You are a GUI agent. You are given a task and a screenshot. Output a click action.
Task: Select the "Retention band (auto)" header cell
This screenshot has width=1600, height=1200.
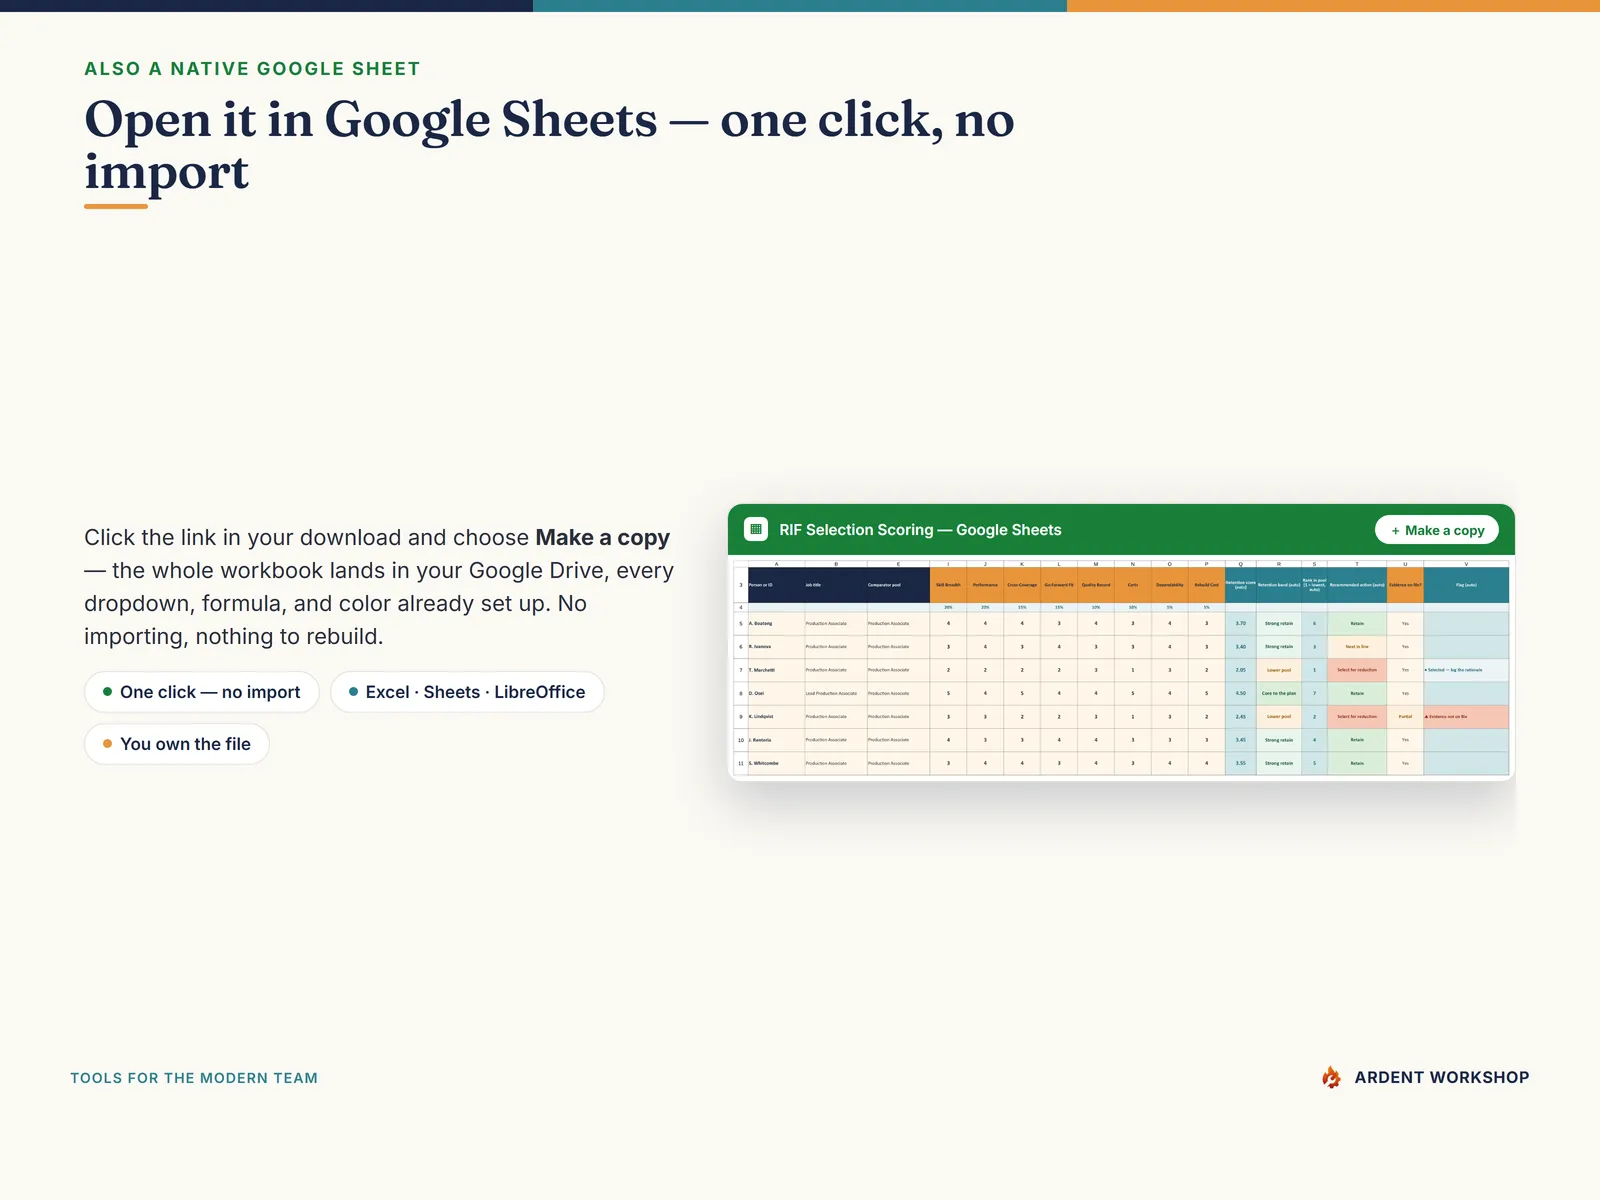pos(1279,585)
